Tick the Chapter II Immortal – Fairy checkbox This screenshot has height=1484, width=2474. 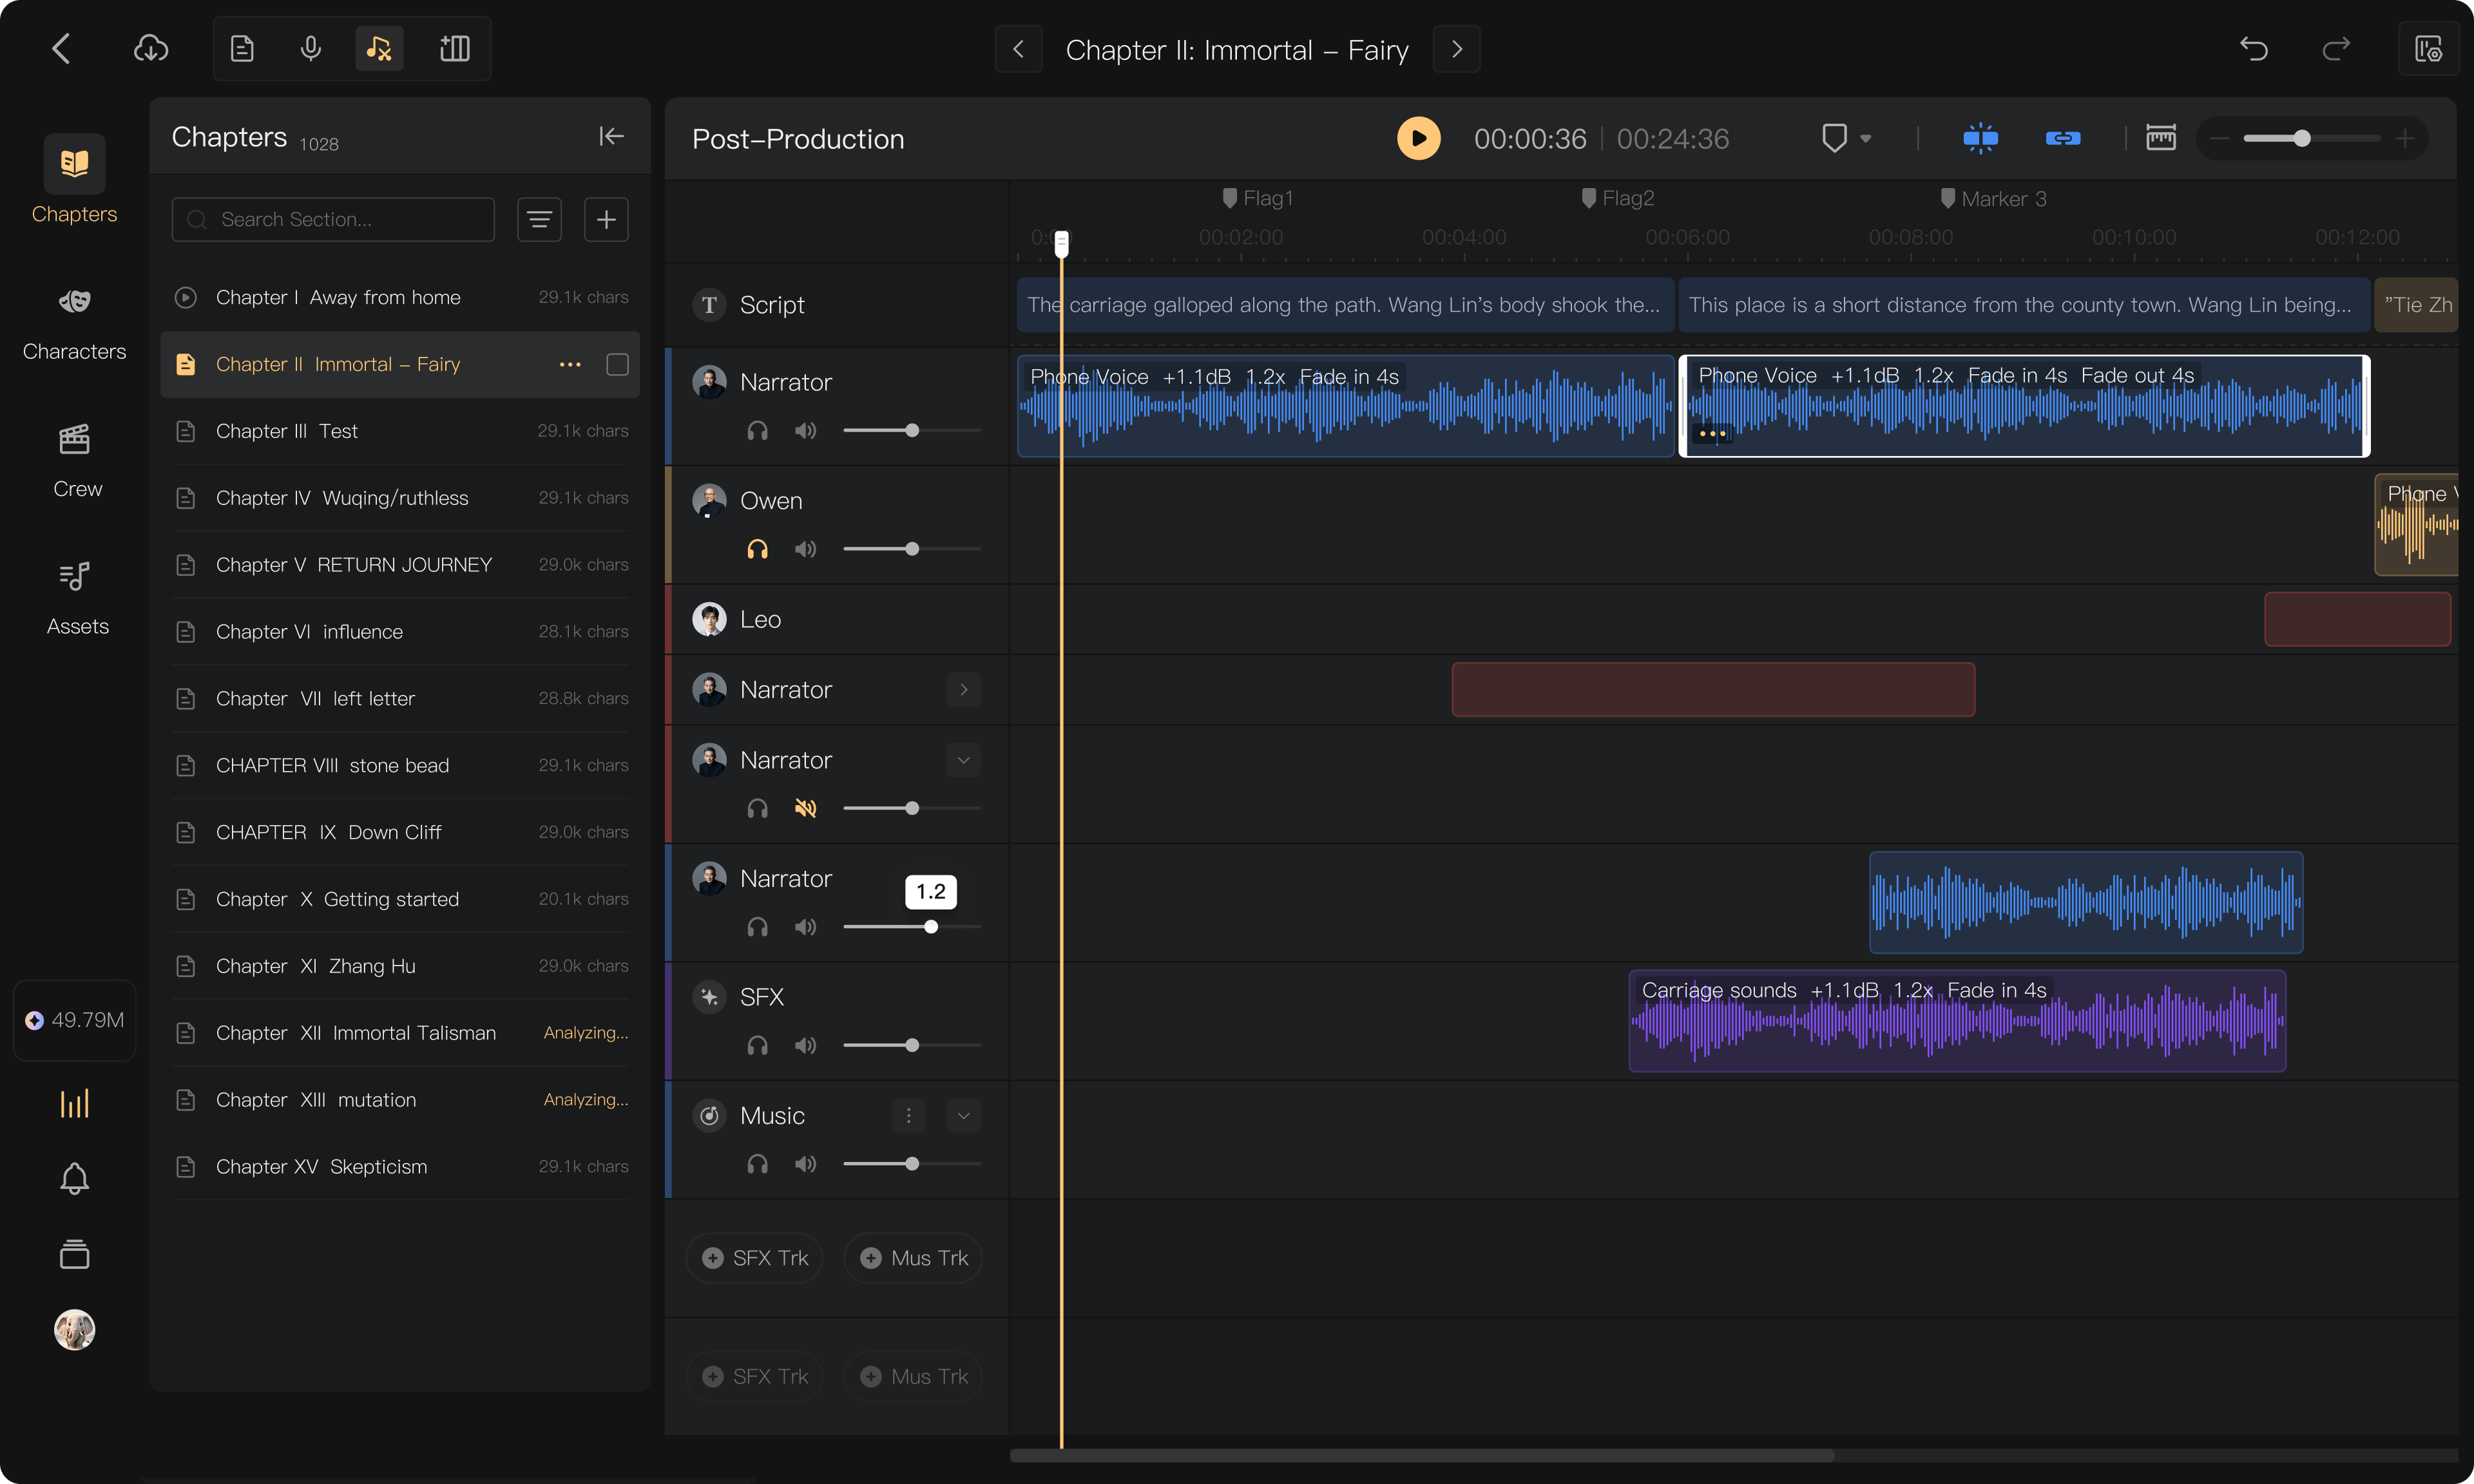pyautogui.click(x=617, y=364)
